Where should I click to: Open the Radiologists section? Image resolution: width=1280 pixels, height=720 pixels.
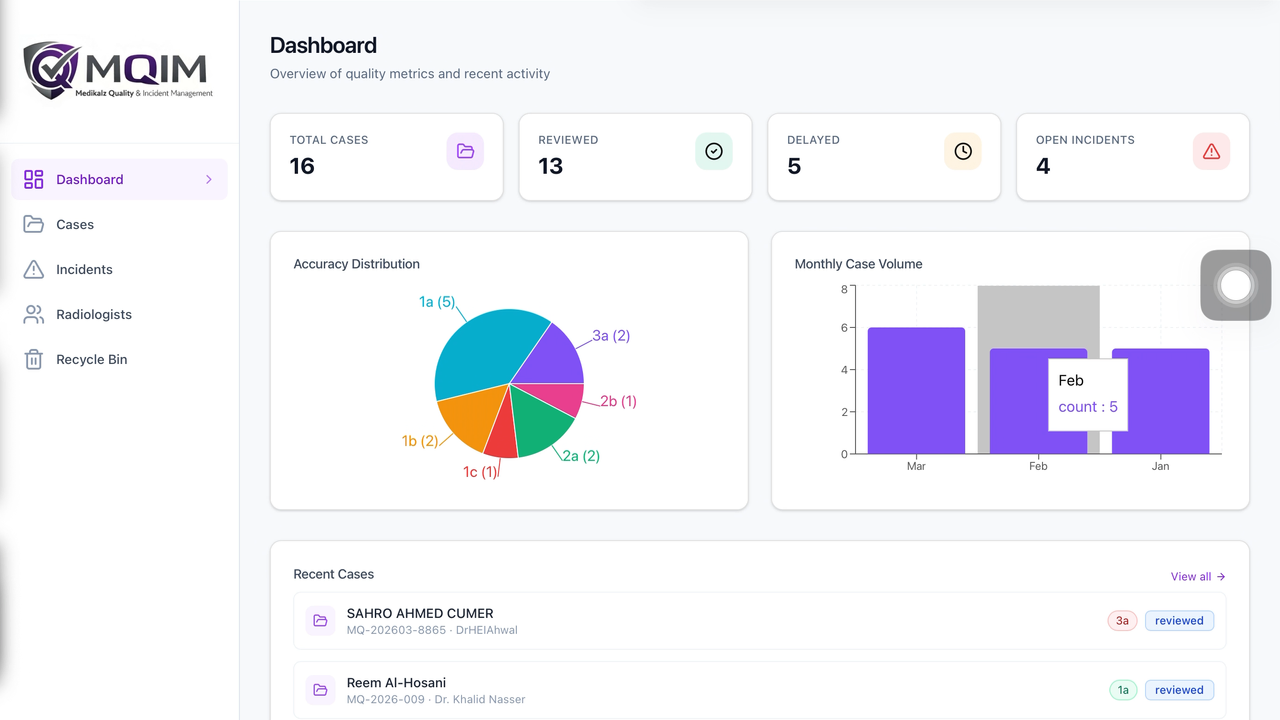pyautogui.click(x=119, y=314)
